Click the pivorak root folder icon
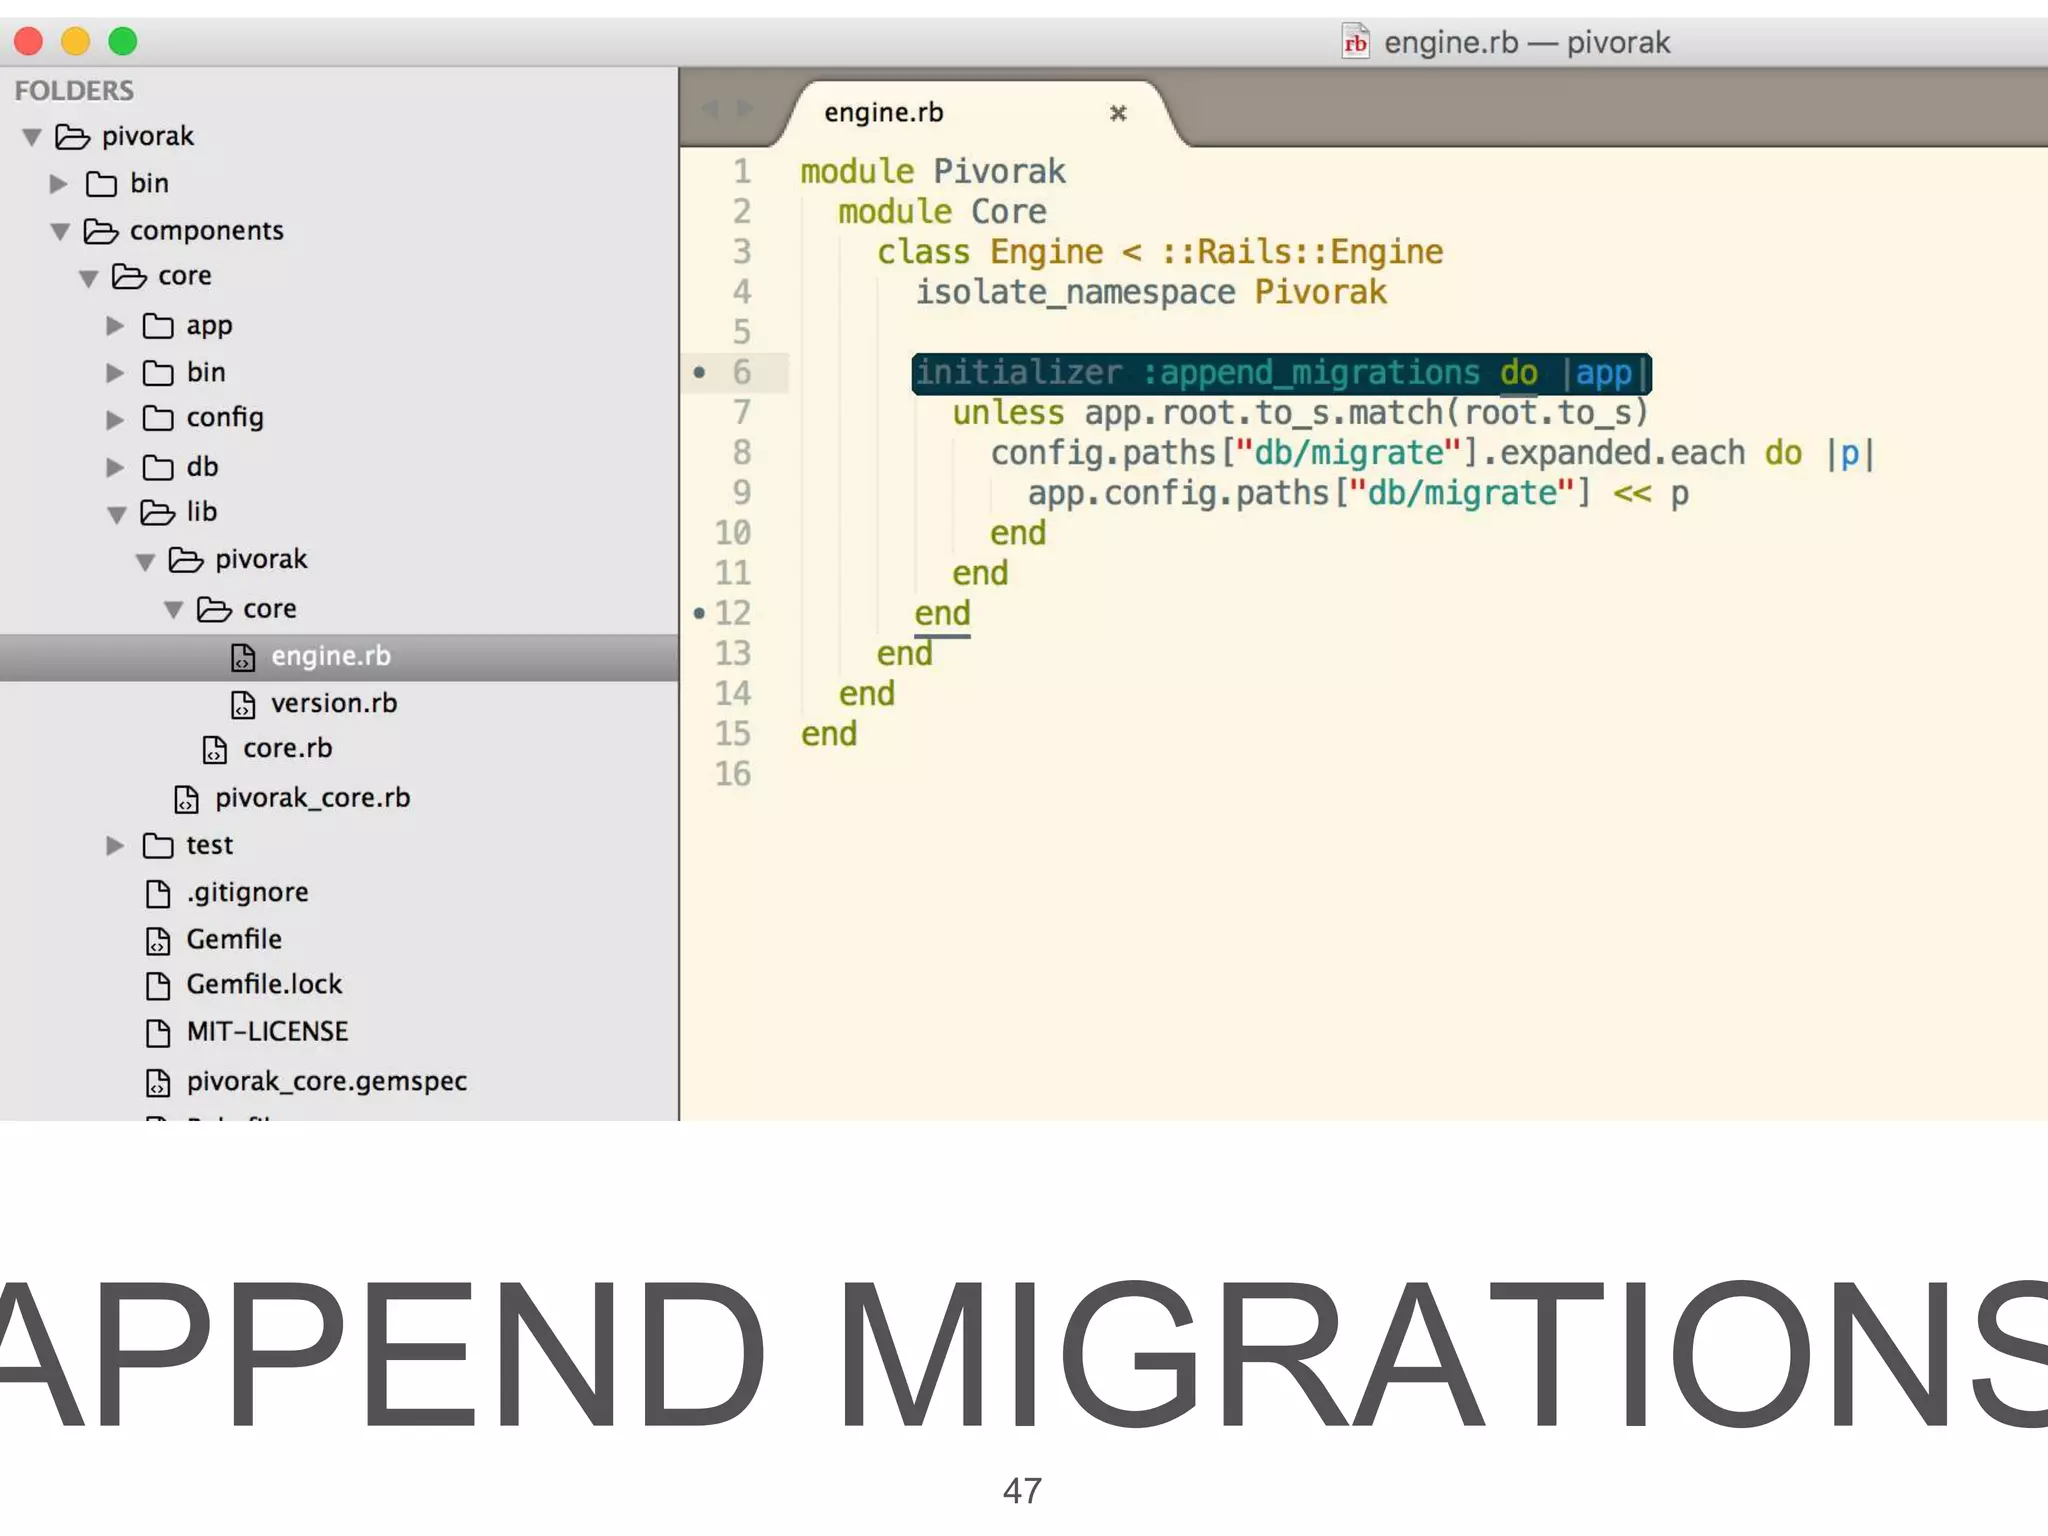Screen dimensions: 2048x1536 click(72, 136)
